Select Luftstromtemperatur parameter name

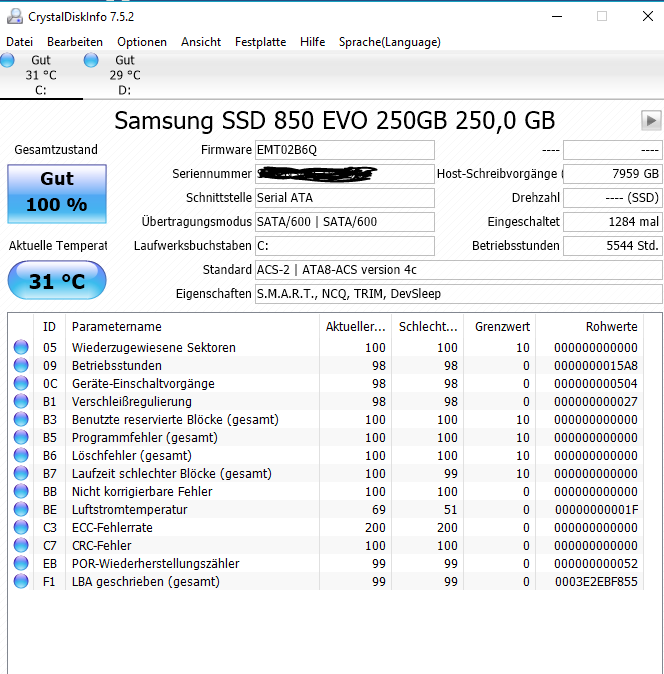click(x=130, y=509)
